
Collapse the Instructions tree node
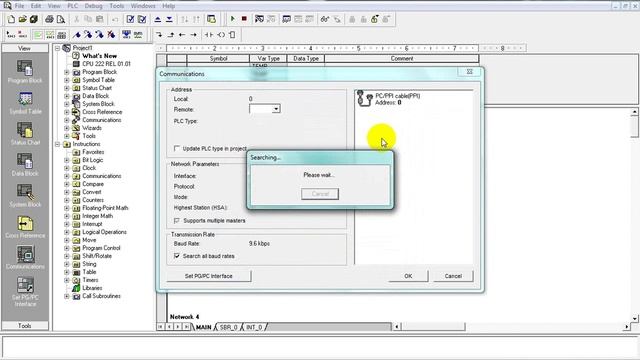[58, 144]
